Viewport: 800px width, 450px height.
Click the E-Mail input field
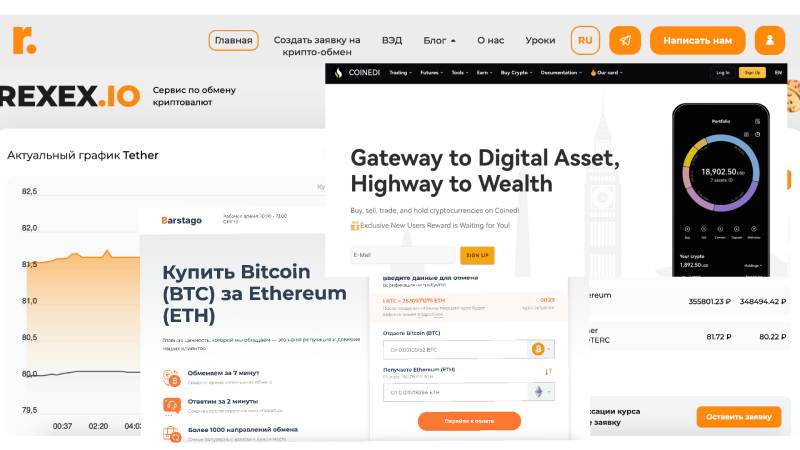[404, 255]
